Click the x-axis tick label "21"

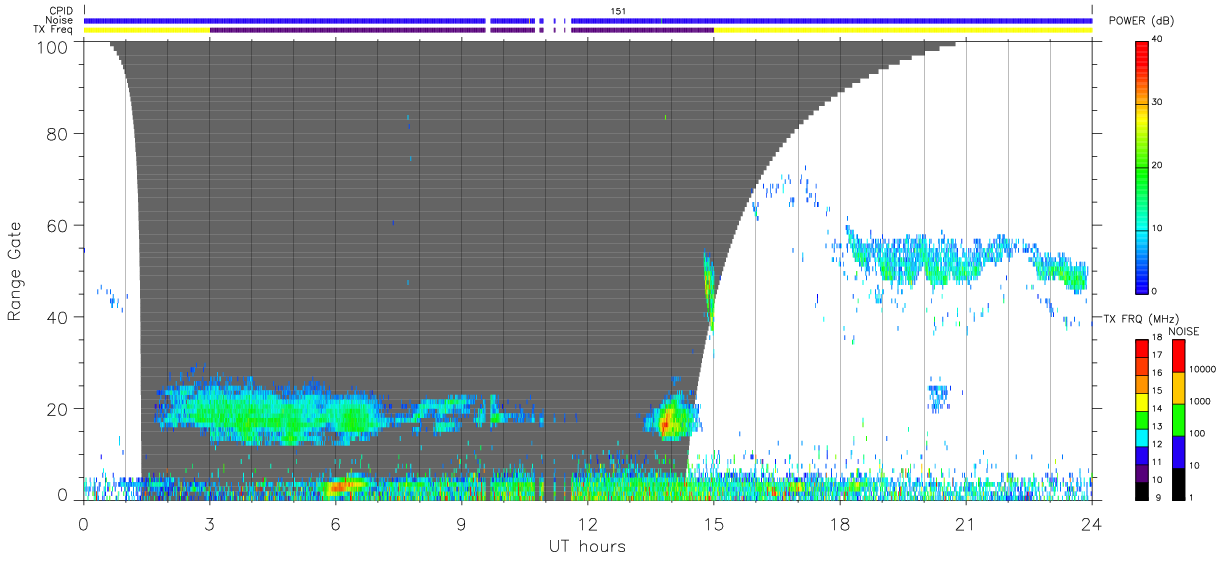coord(965,524)
